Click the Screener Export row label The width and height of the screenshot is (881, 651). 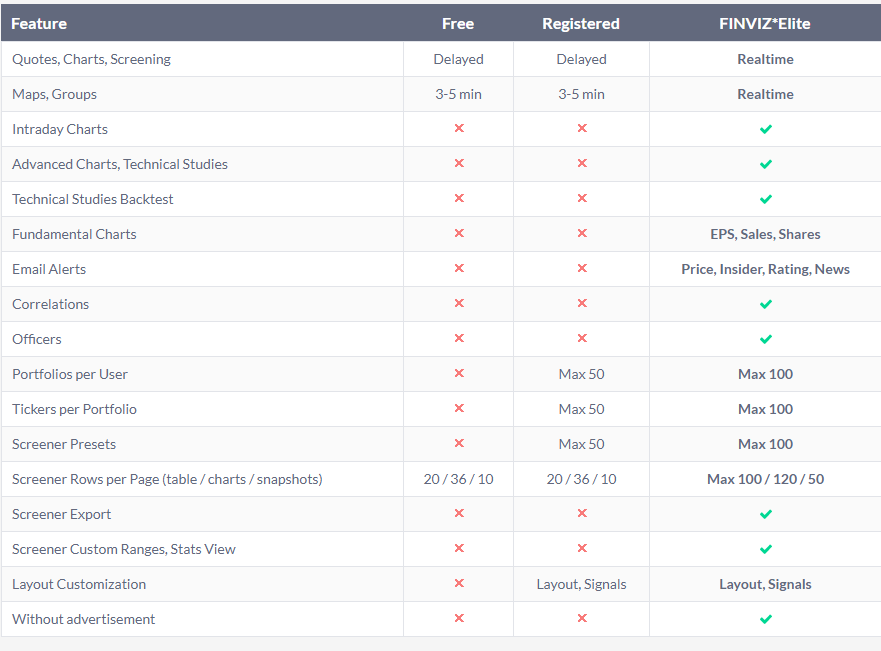62,514
